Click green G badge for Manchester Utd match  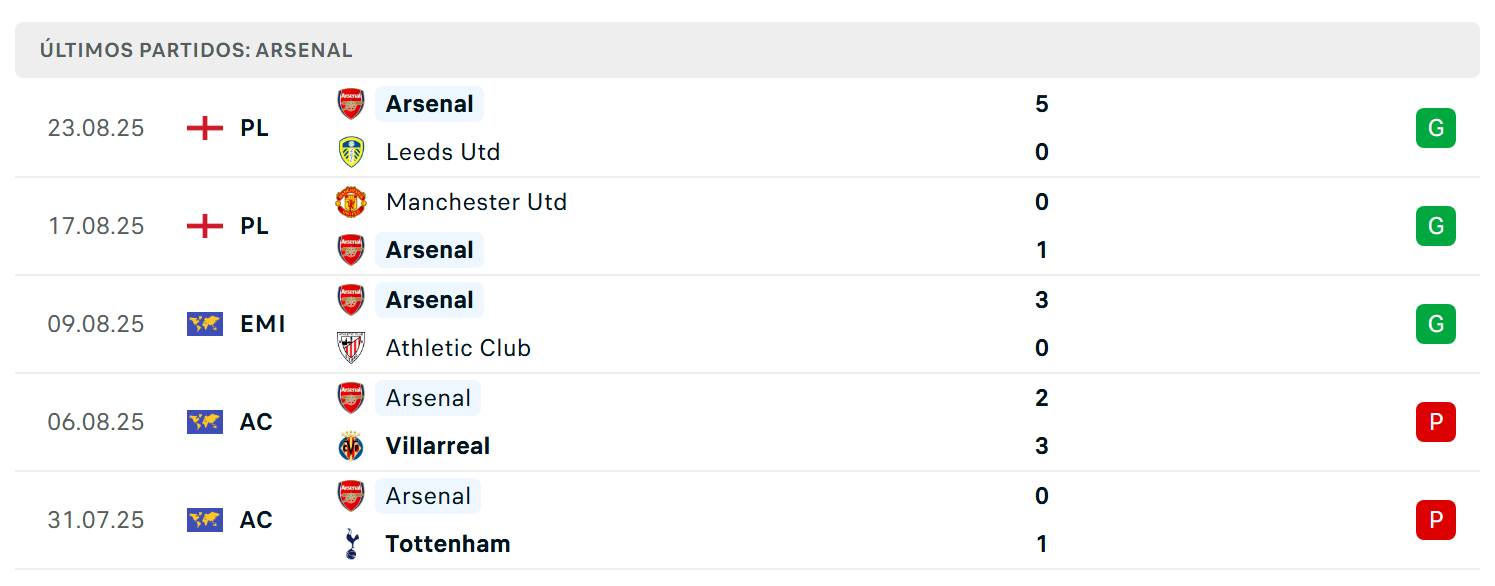pyautogui.click(x=1436, y=226)
